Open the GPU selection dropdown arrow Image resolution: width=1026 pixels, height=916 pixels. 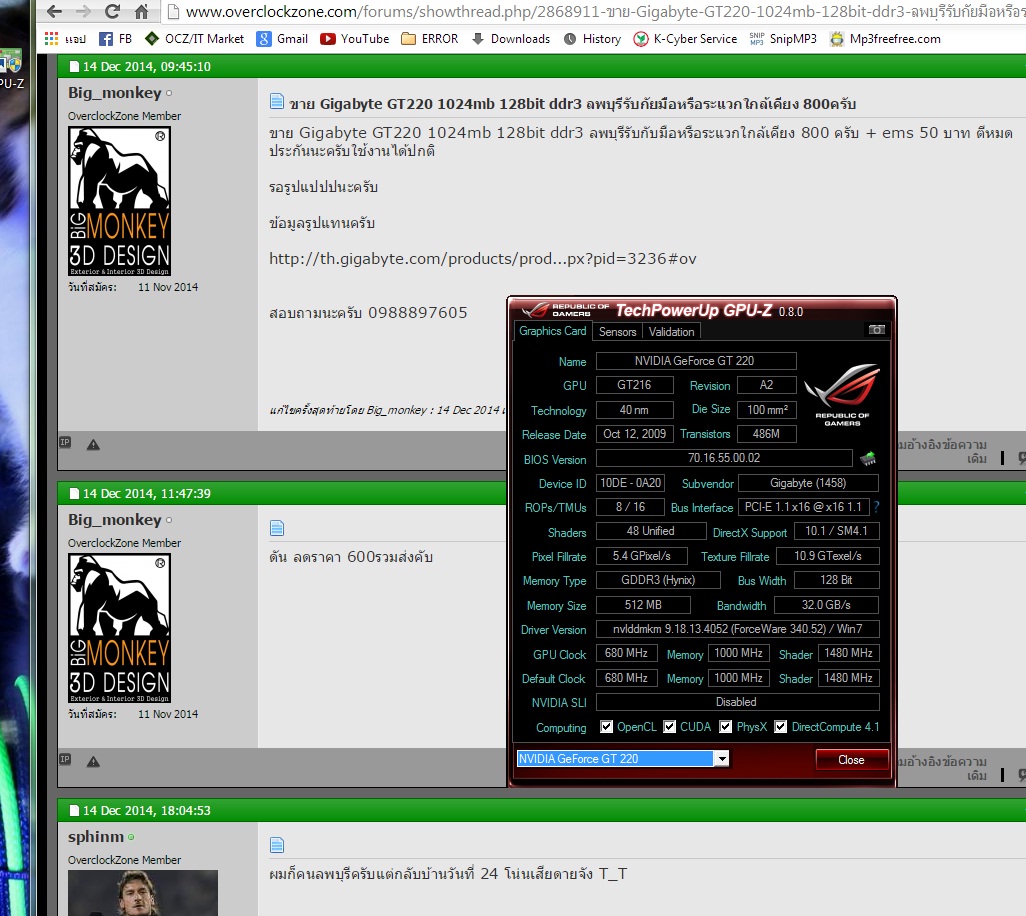(721, 759)
